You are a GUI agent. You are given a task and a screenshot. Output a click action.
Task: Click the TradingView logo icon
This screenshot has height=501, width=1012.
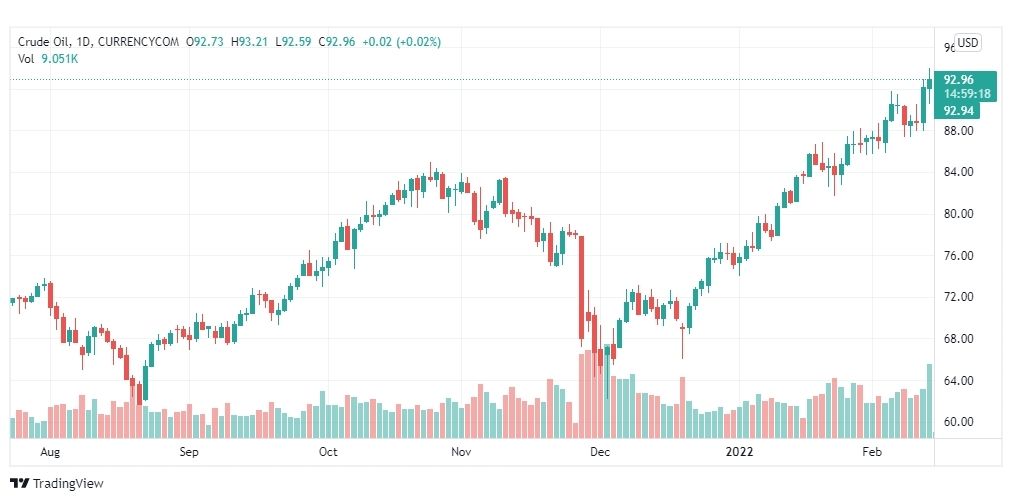coord(20,483)
